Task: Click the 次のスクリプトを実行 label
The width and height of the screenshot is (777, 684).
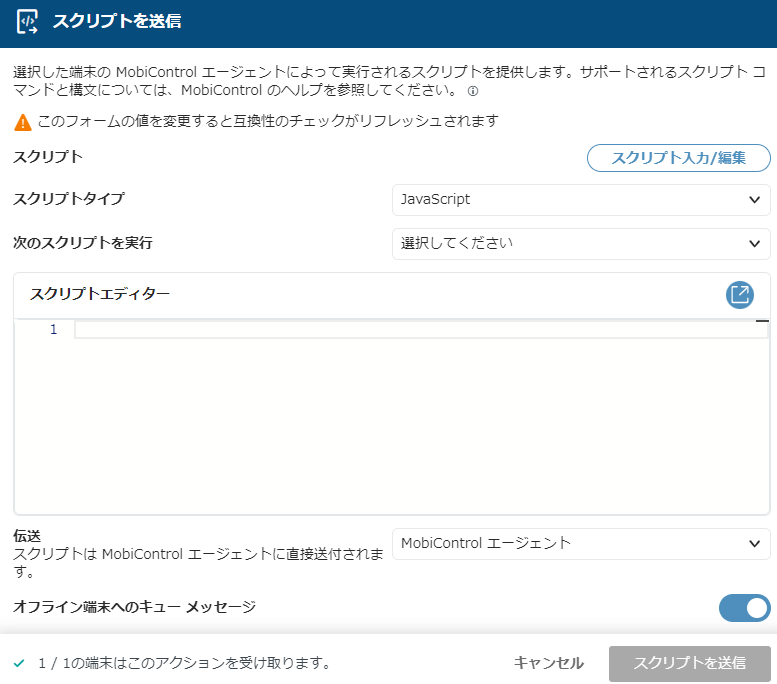Action: 83,243
